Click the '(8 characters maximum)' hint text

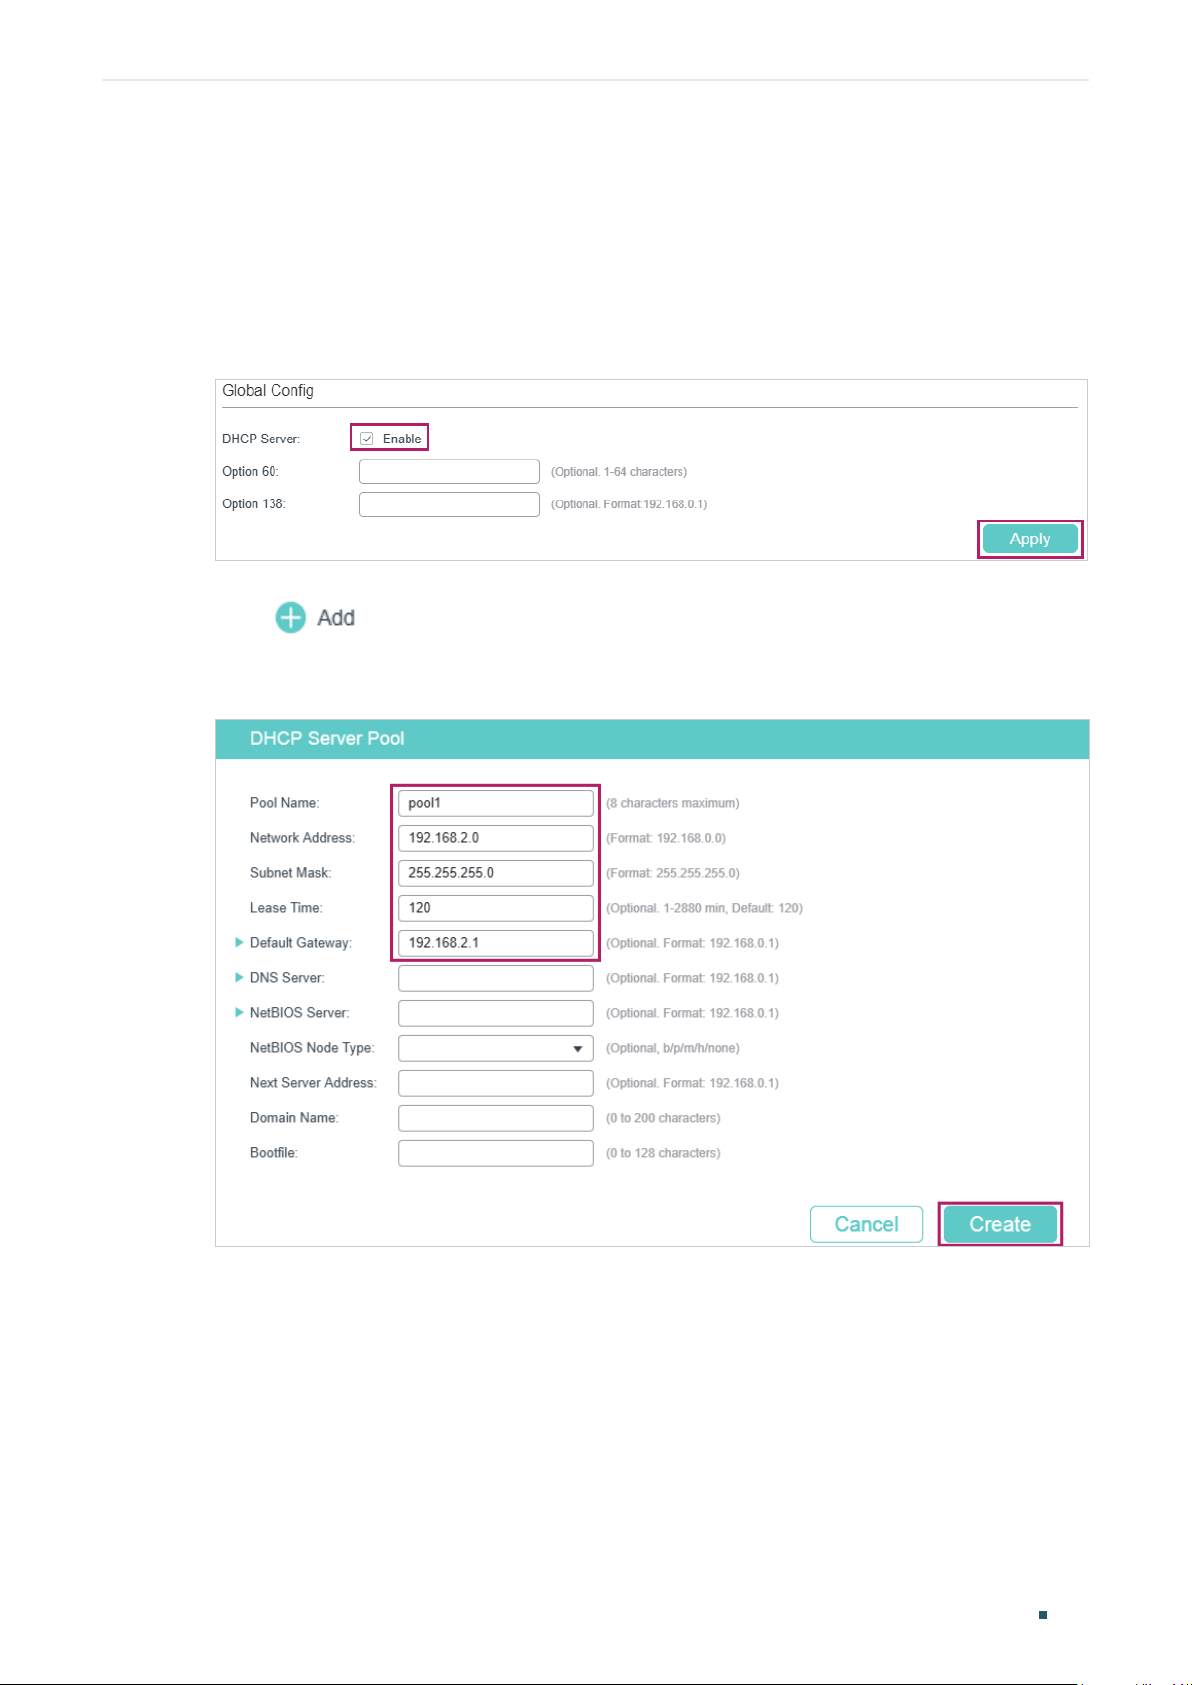coord(673,803)
